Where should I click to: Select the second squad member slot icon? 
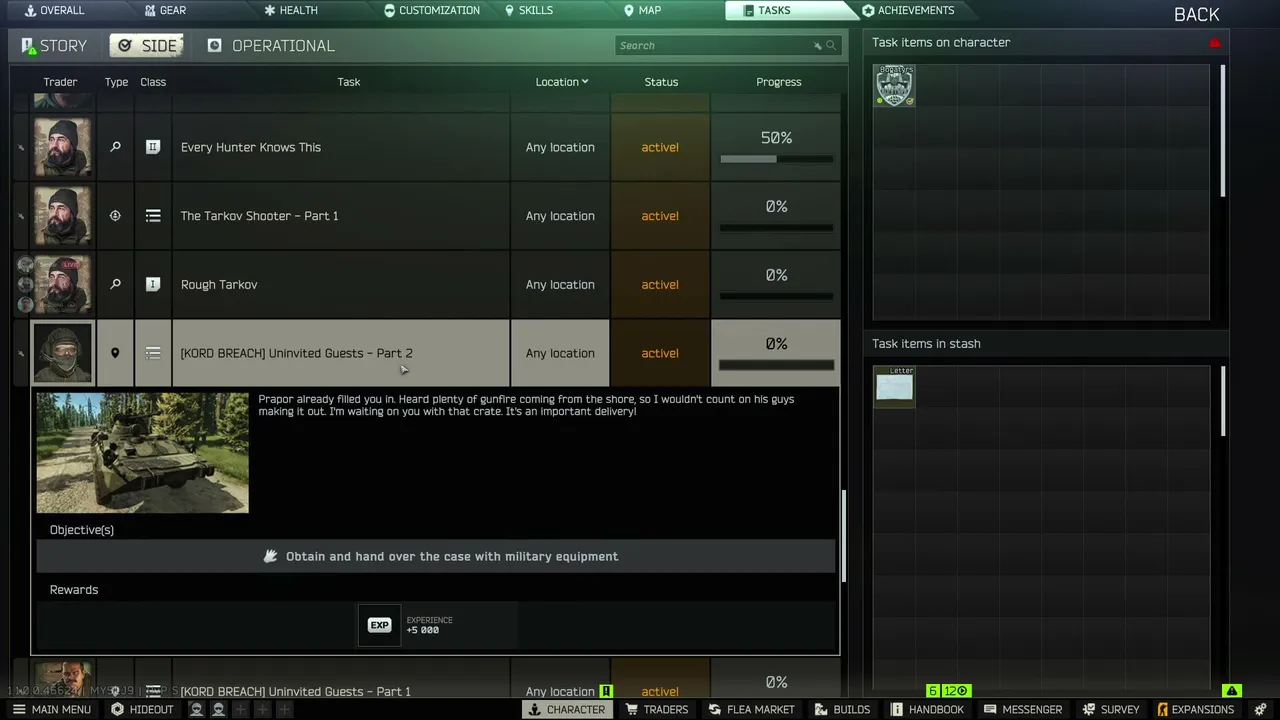(218, 709)
